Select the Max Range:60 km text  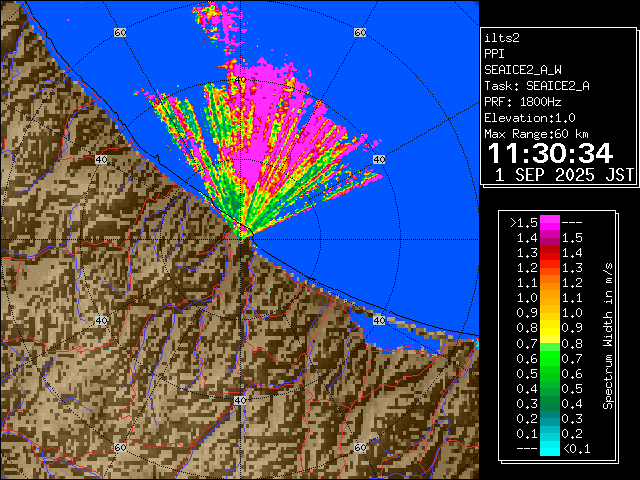[536, 134]
